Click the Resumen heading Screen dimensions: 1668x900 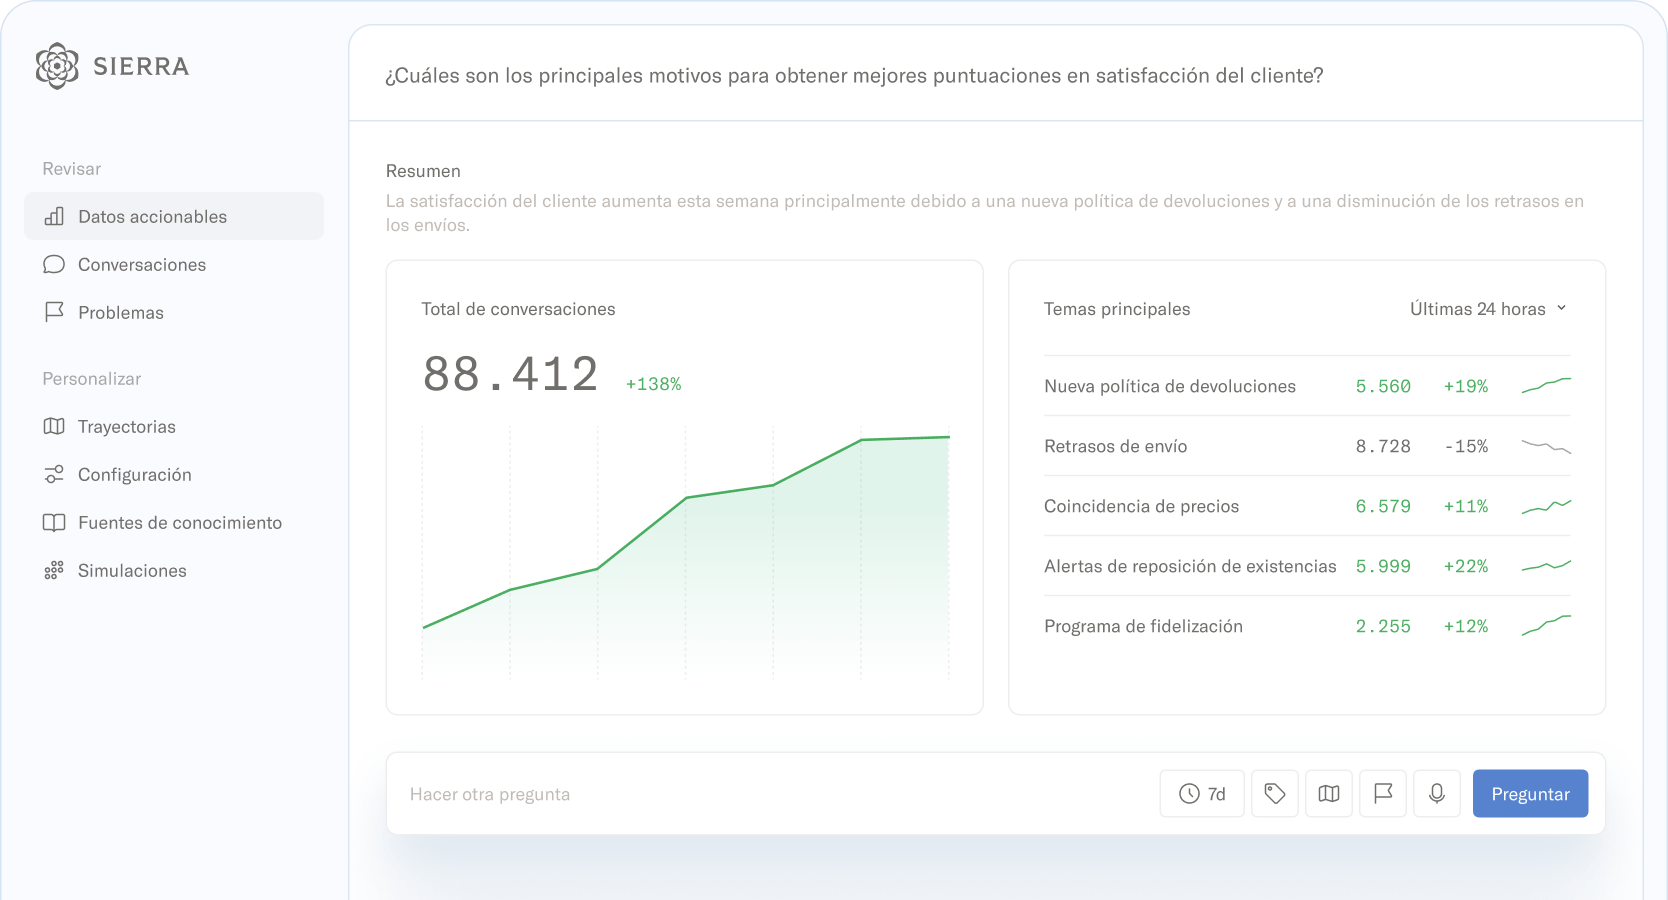point(423,171)
